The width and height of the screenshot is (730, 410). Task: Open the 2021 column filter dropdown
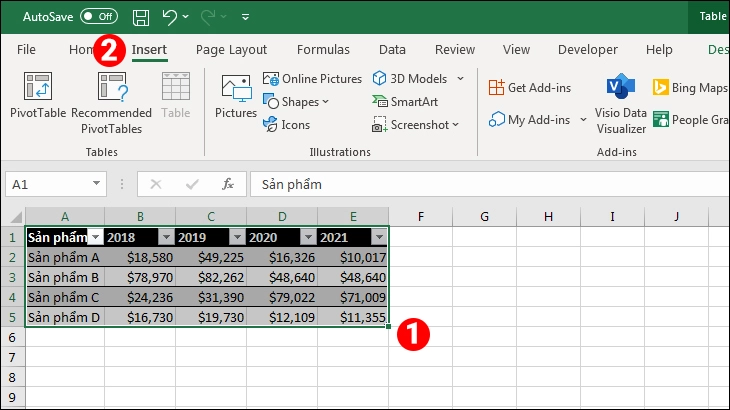(x=379, y=237)
